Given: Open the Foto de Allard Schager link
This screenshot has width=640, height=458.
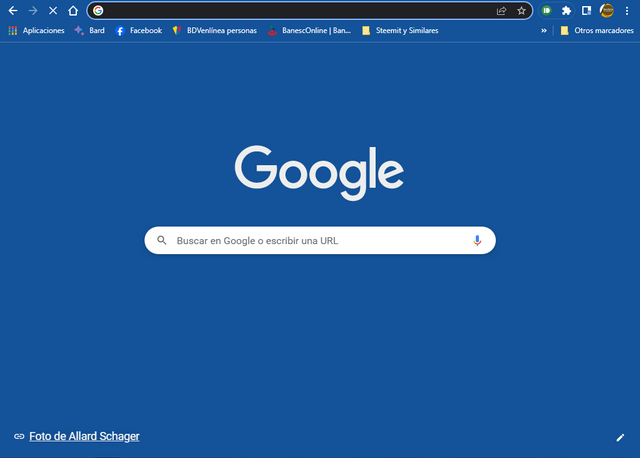Looking at the screenshot, I should coord(84,436).
